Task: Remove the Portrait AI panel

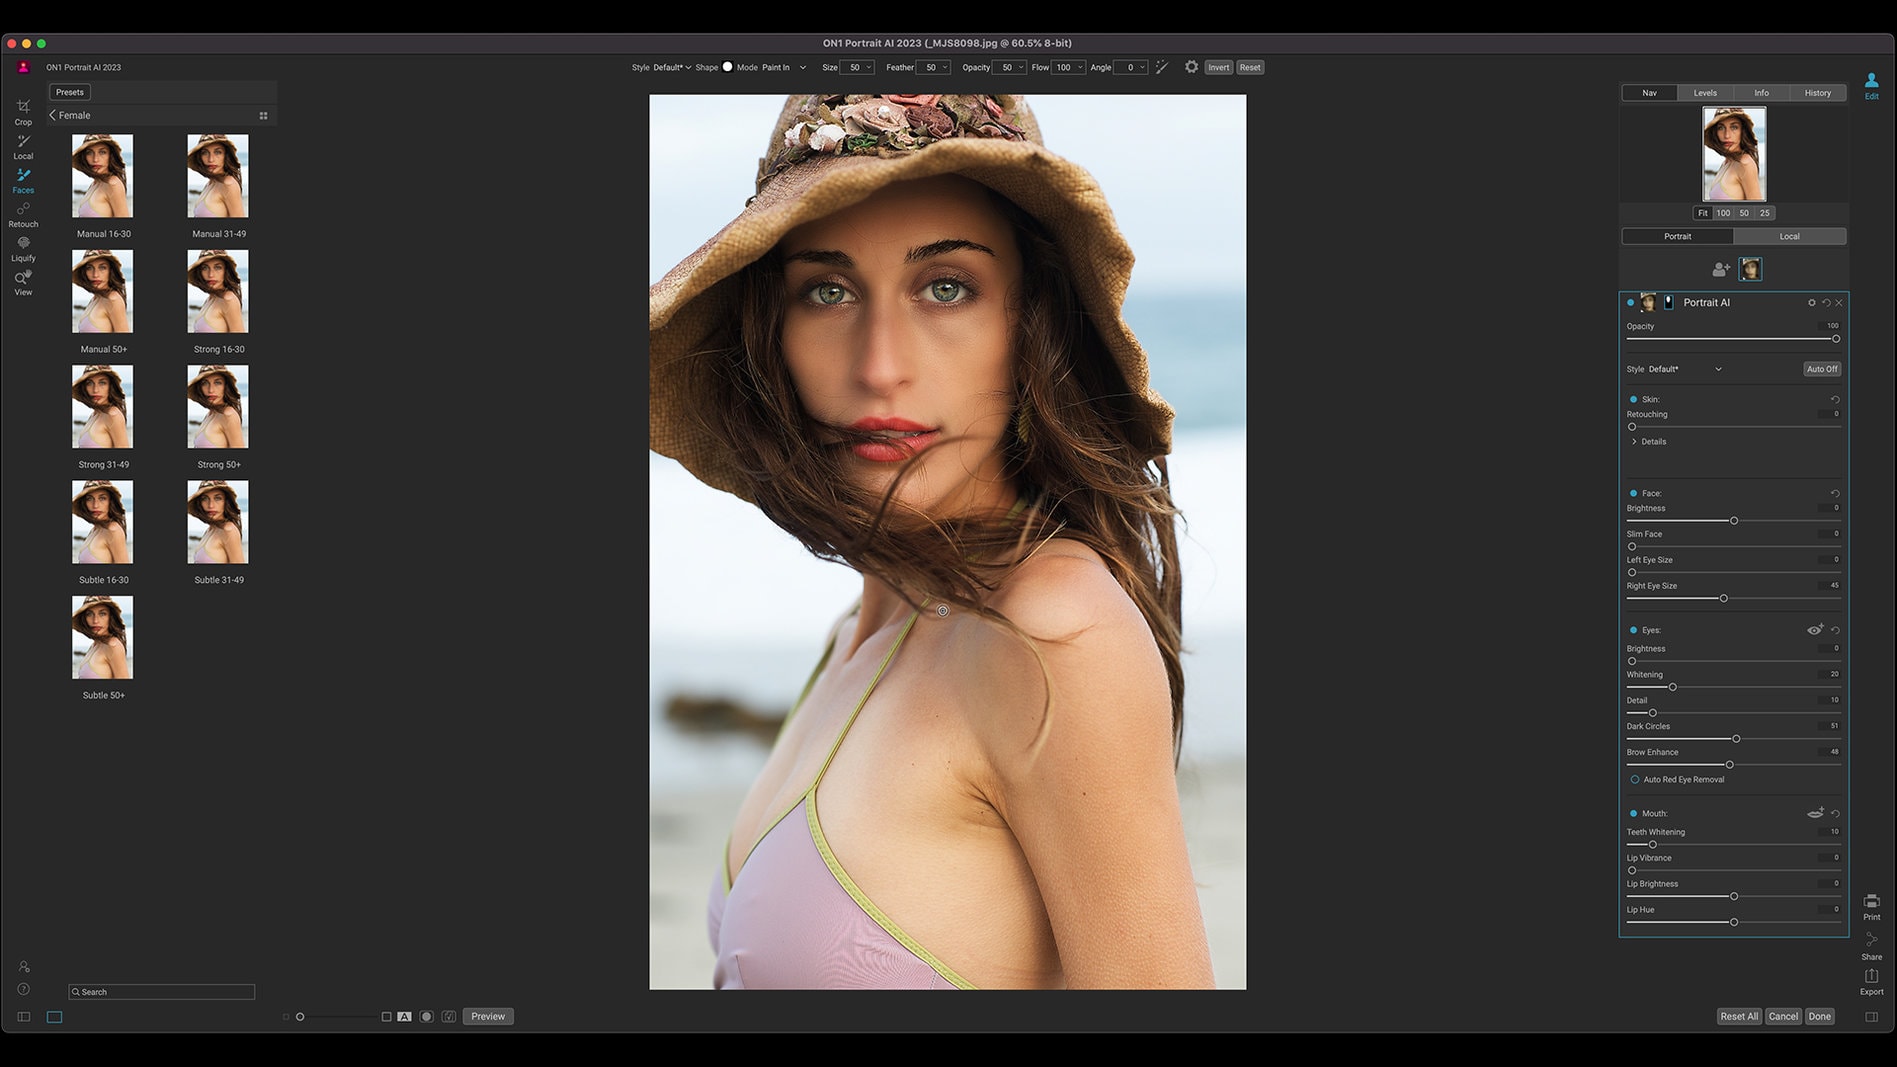Action: 1839,302
